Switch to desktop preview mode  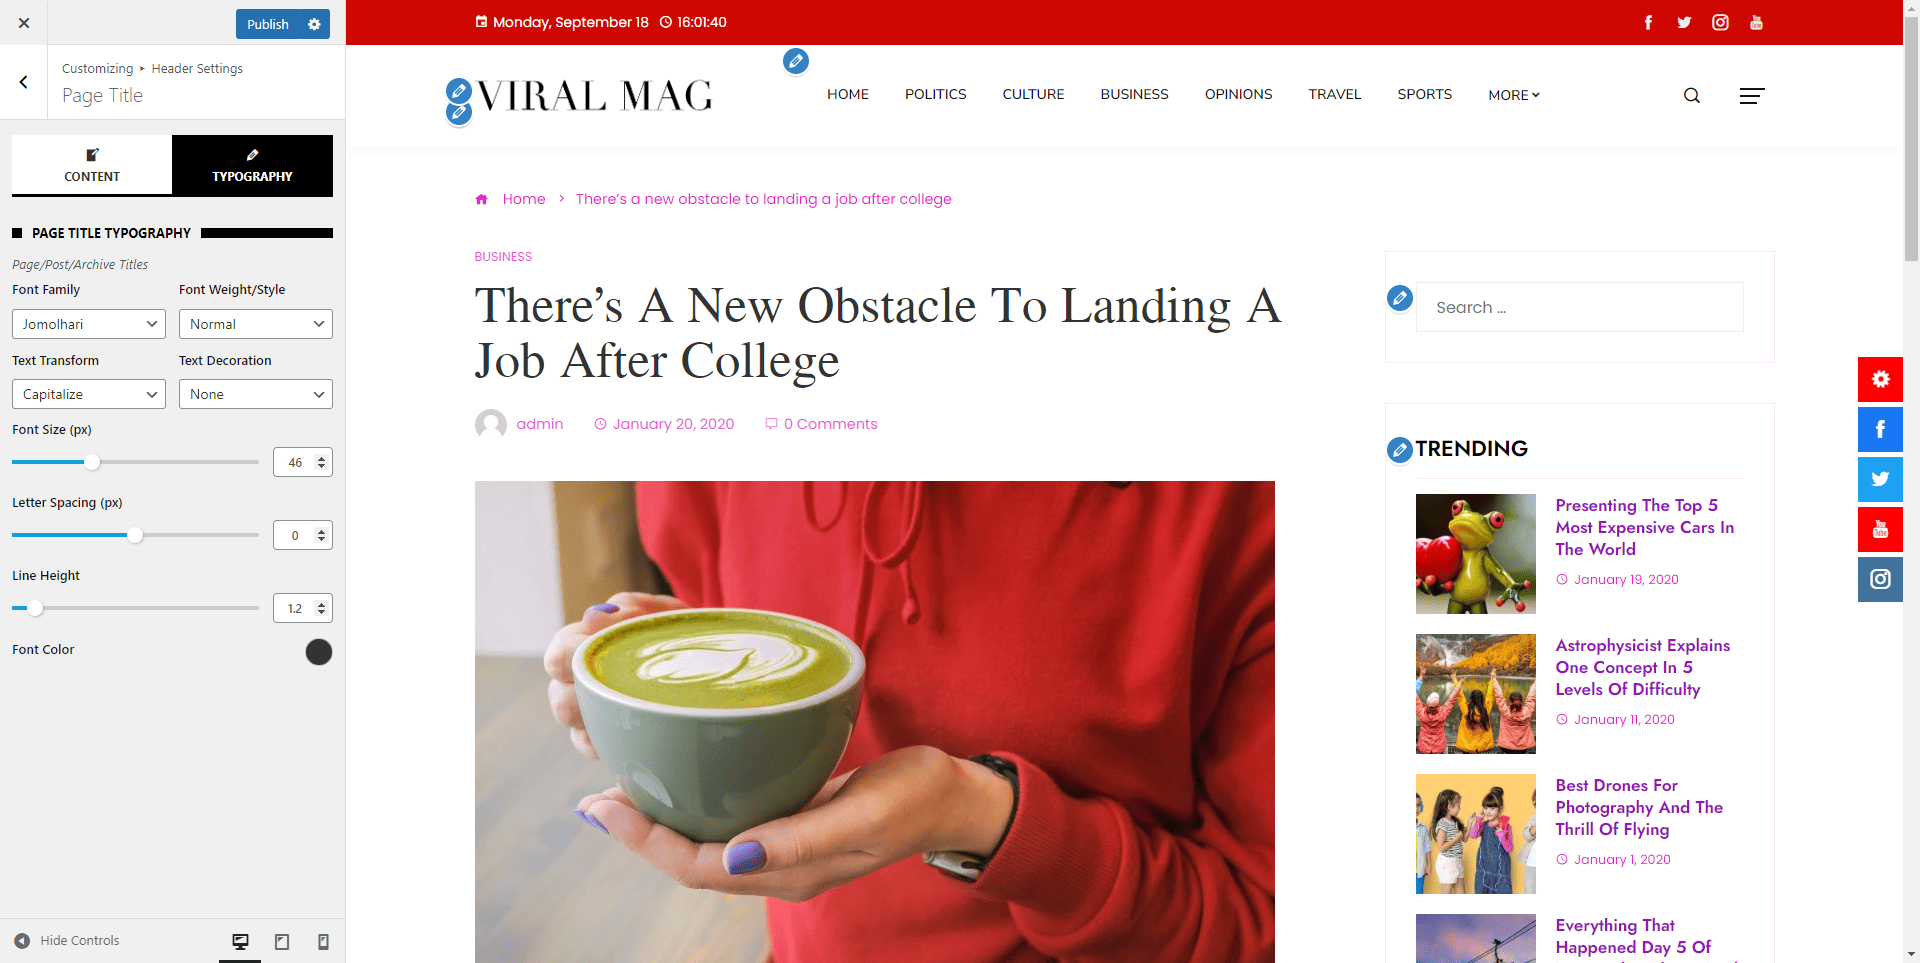240,941
